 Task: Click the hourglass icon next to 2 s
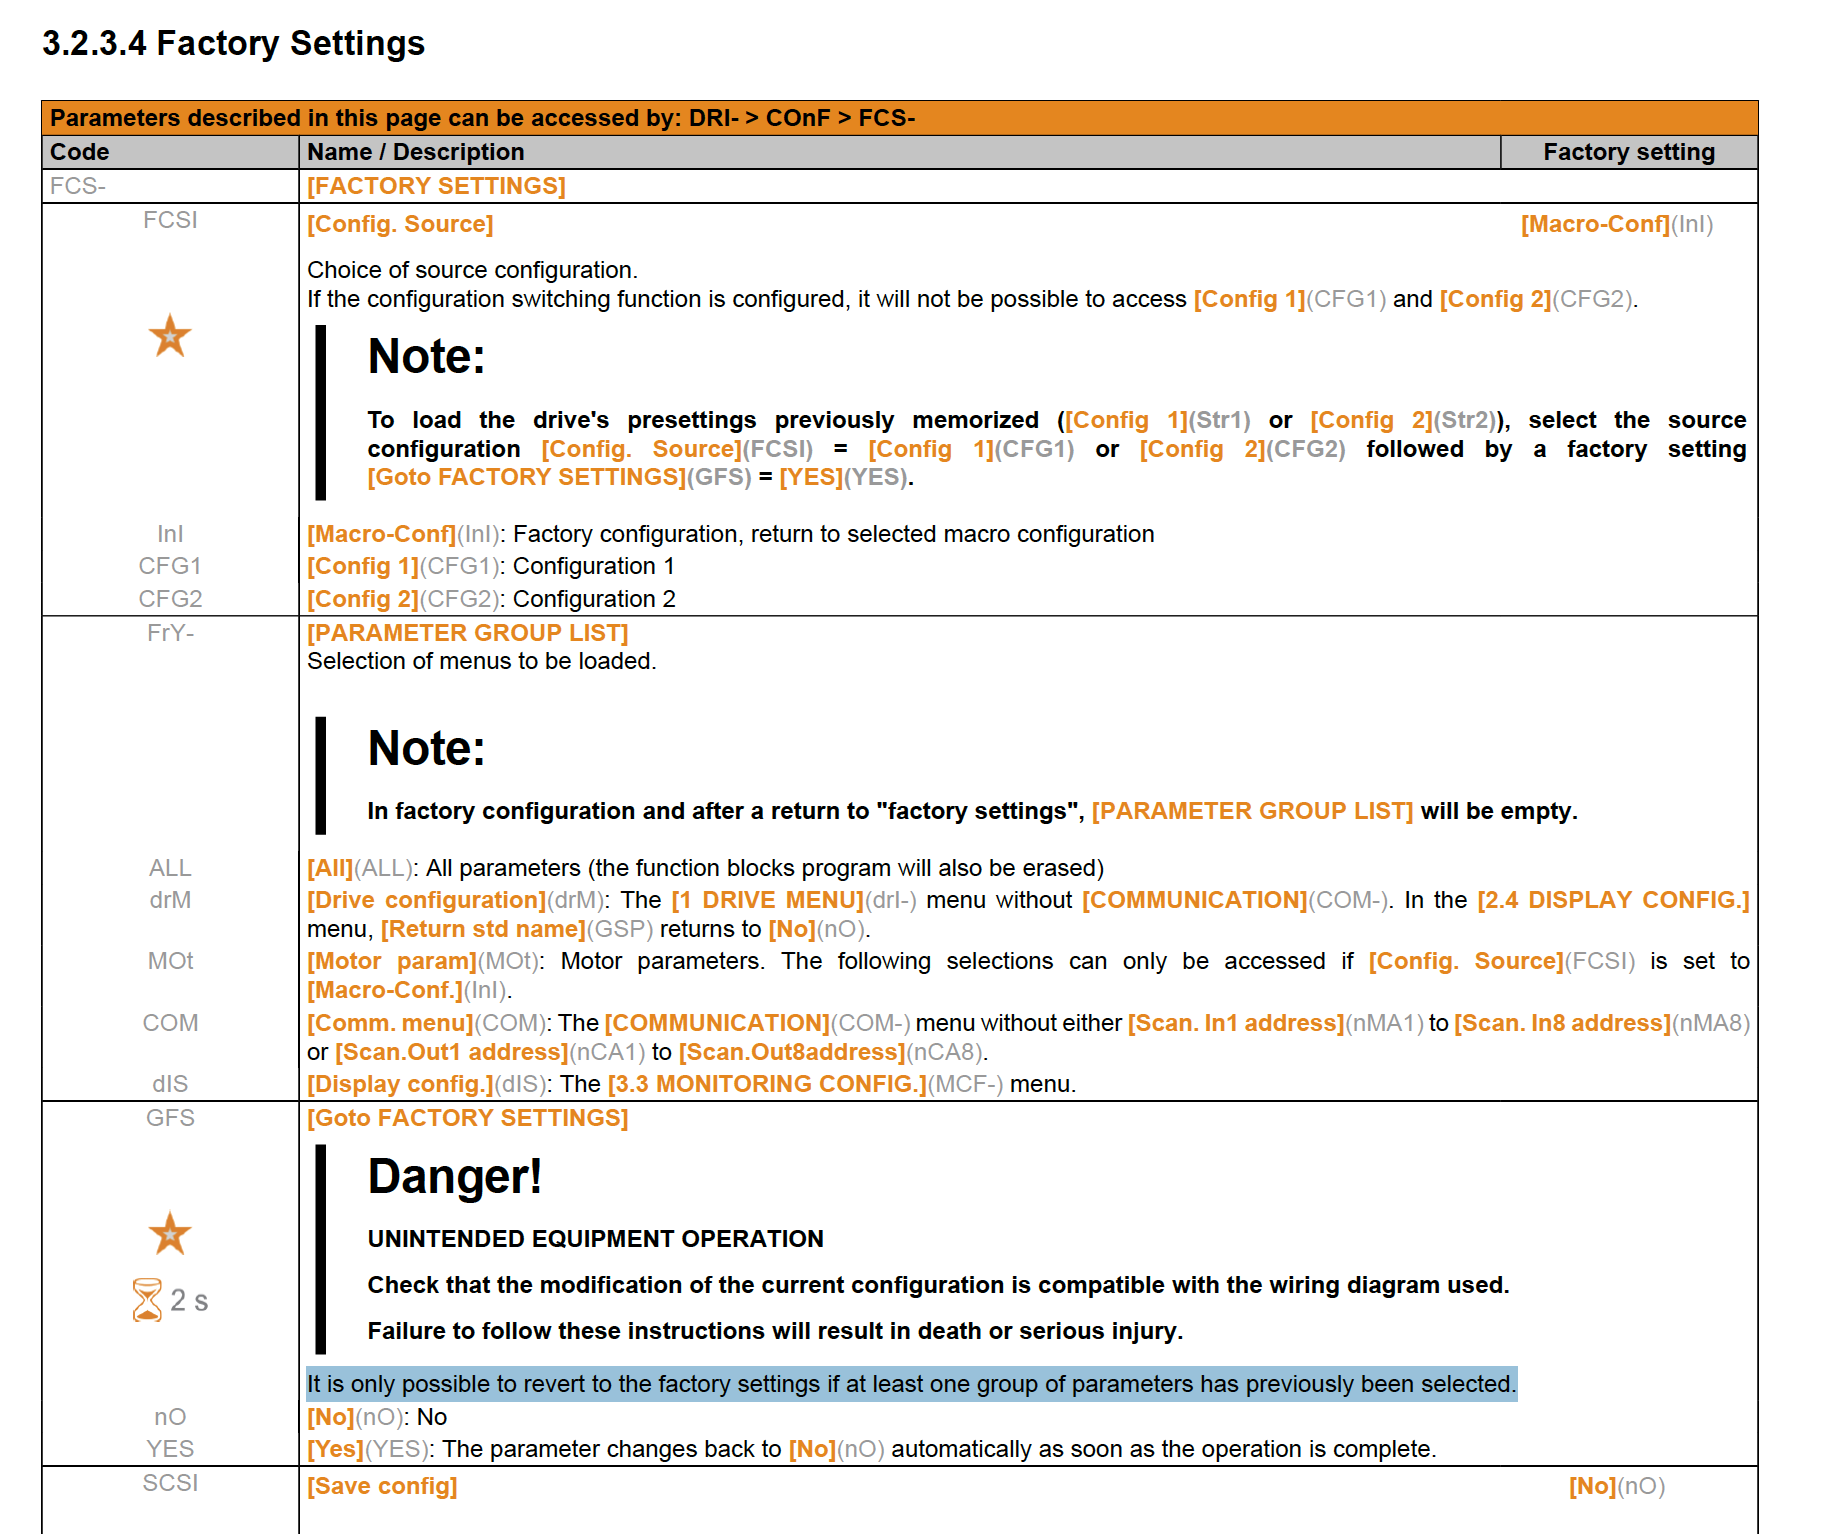(147, 1299)
